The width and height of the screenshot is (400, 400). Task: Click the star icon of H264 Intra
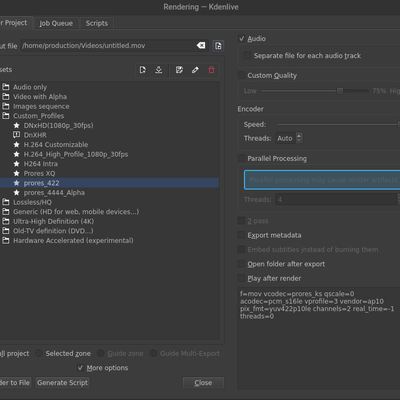tap(16, 164)
